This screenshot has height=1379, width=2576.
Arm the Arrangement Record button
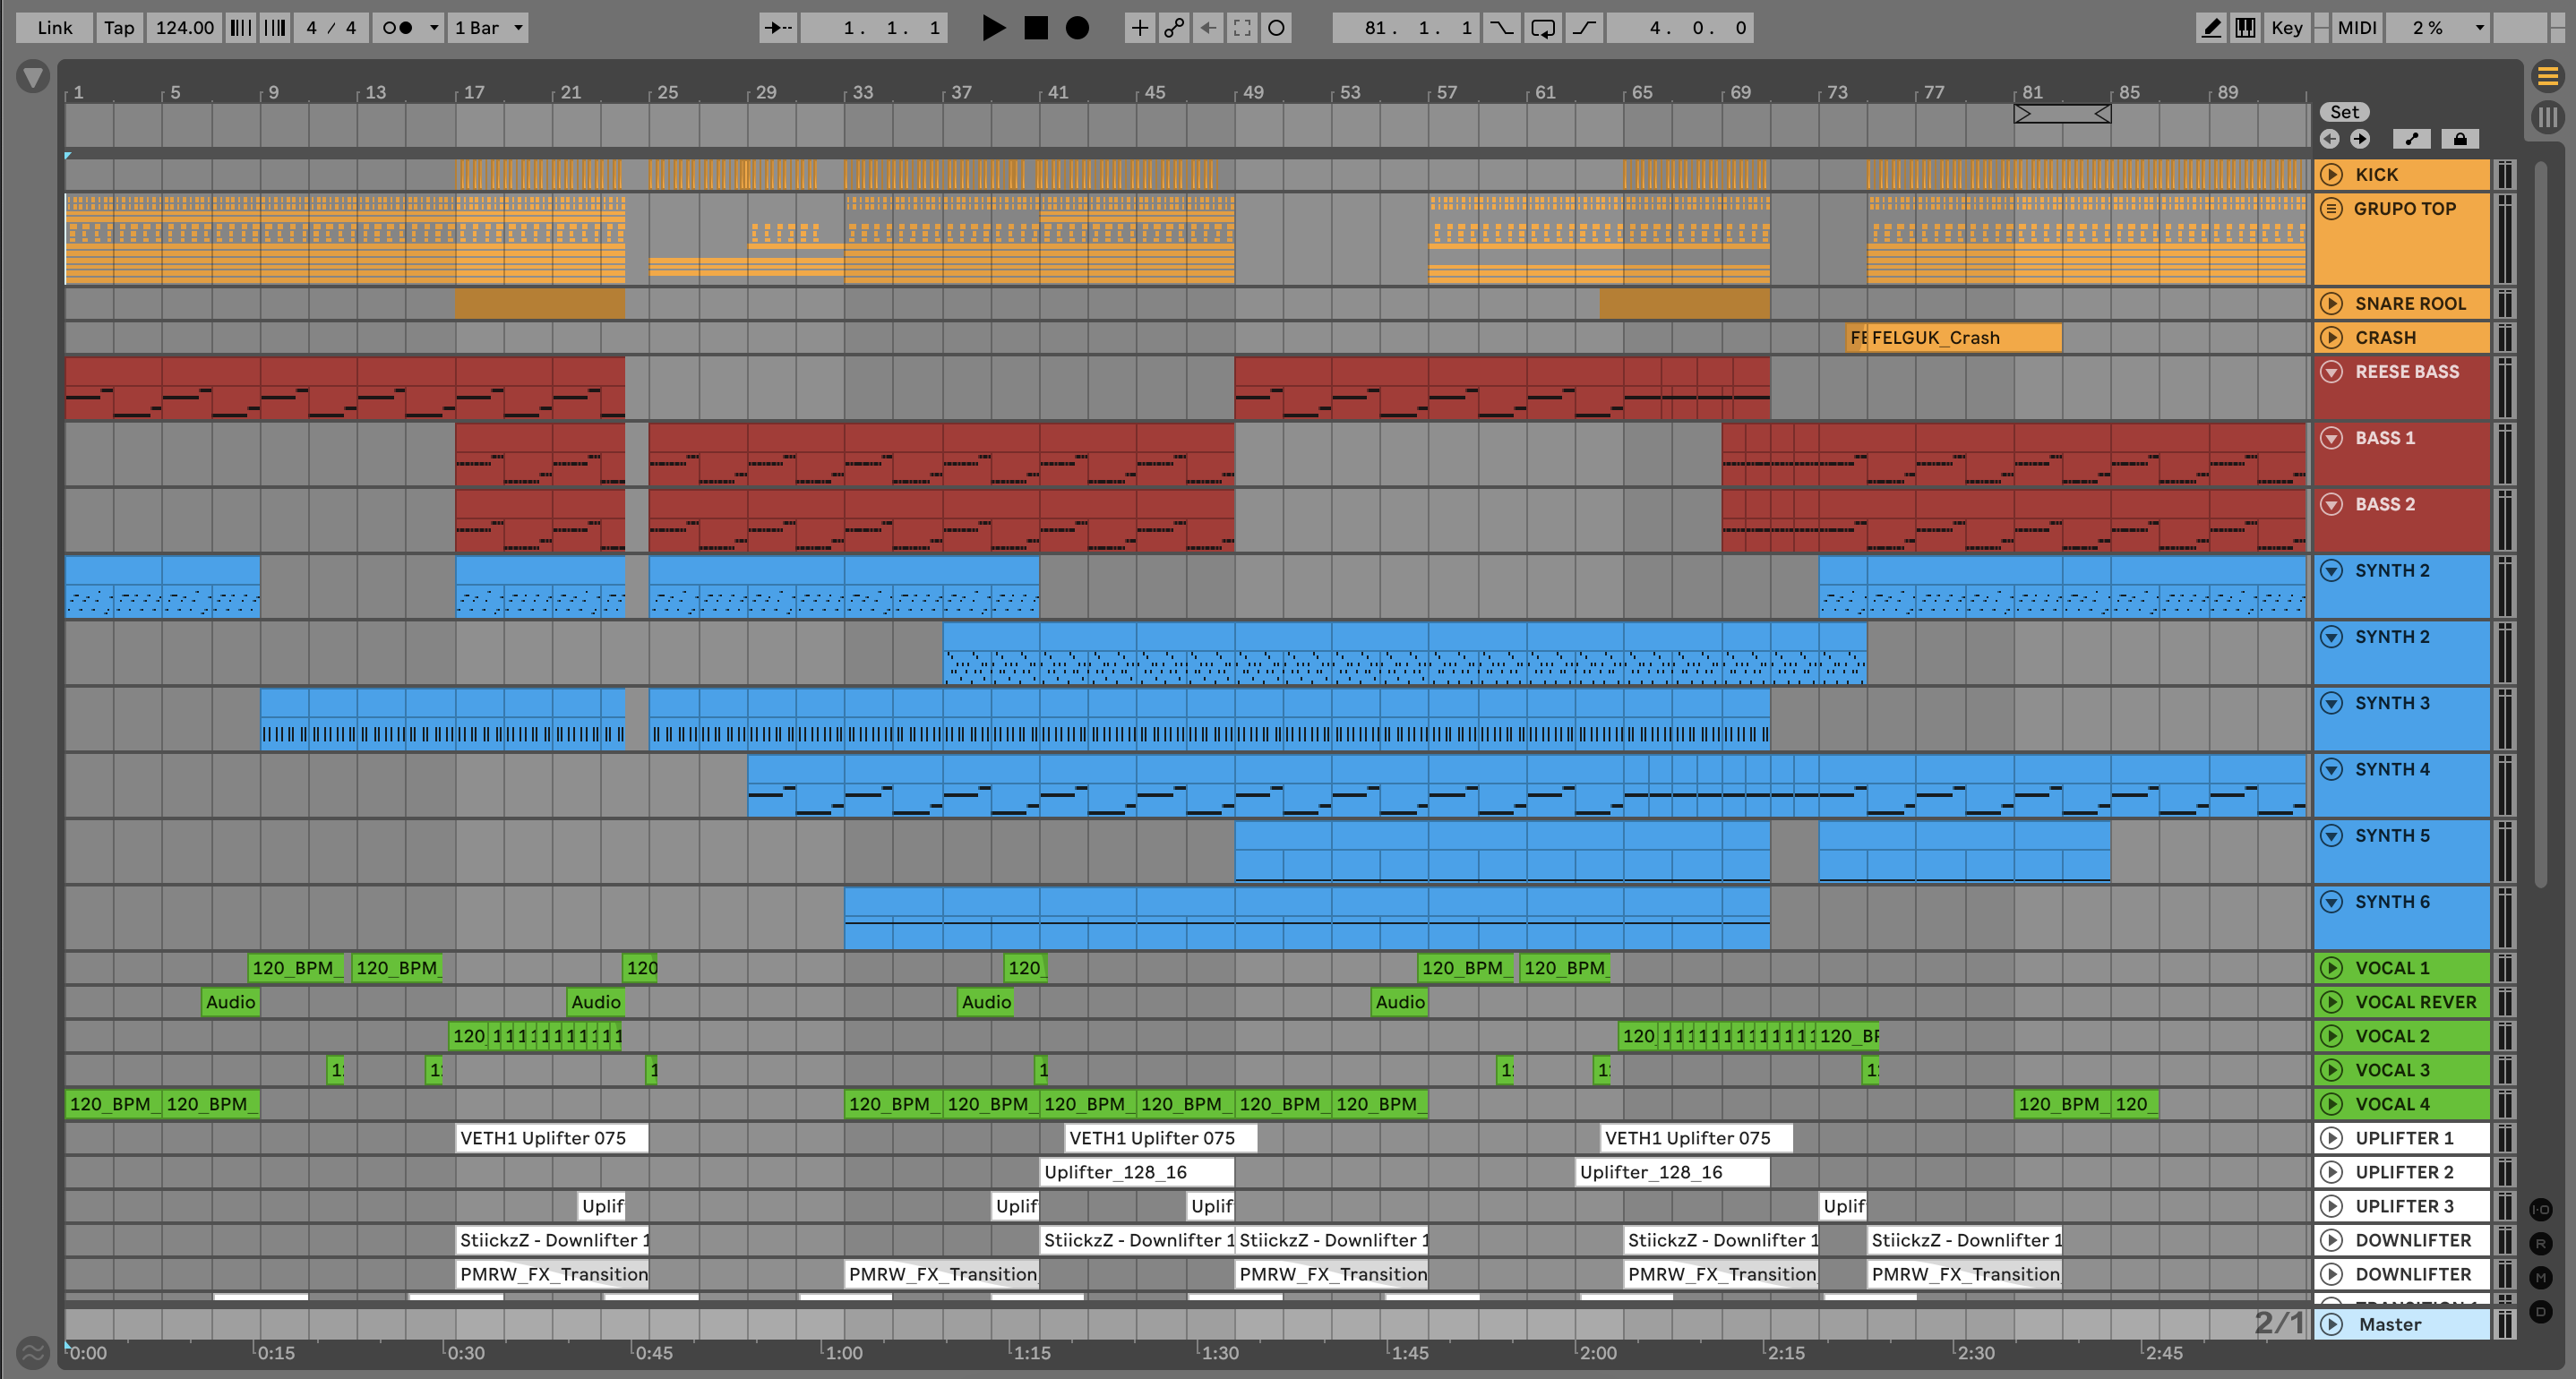pyautogui.click(x=1077, y=28)
